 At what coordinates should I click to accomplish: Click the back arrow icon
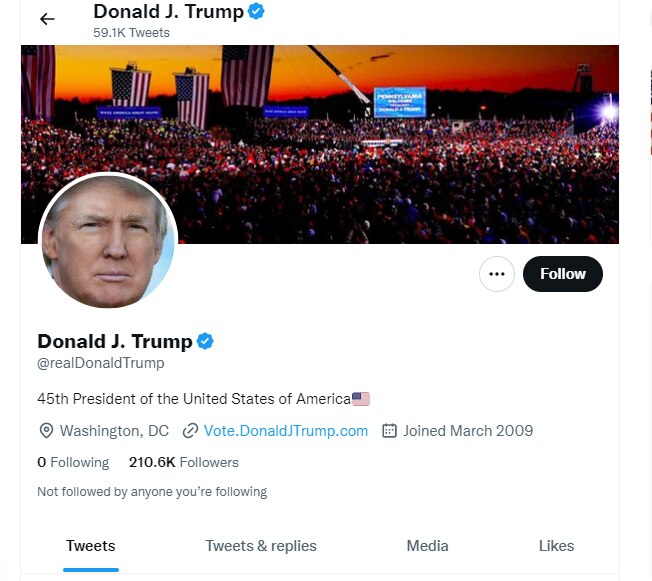tap(47, 19)
